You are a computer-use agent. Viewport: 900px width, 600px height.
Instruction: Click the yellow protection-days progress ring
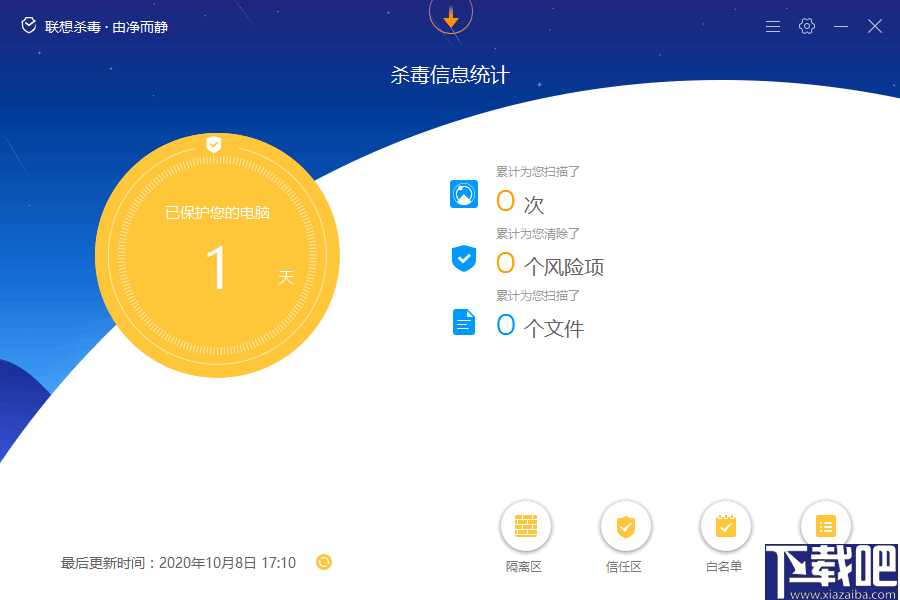[217, 255]
